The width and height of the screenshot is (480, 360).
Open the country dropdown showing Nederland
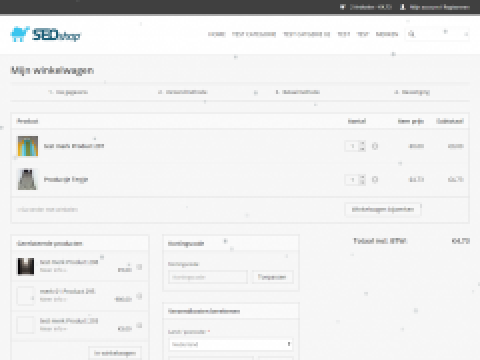pyautogui.click(x=231, y=344)
